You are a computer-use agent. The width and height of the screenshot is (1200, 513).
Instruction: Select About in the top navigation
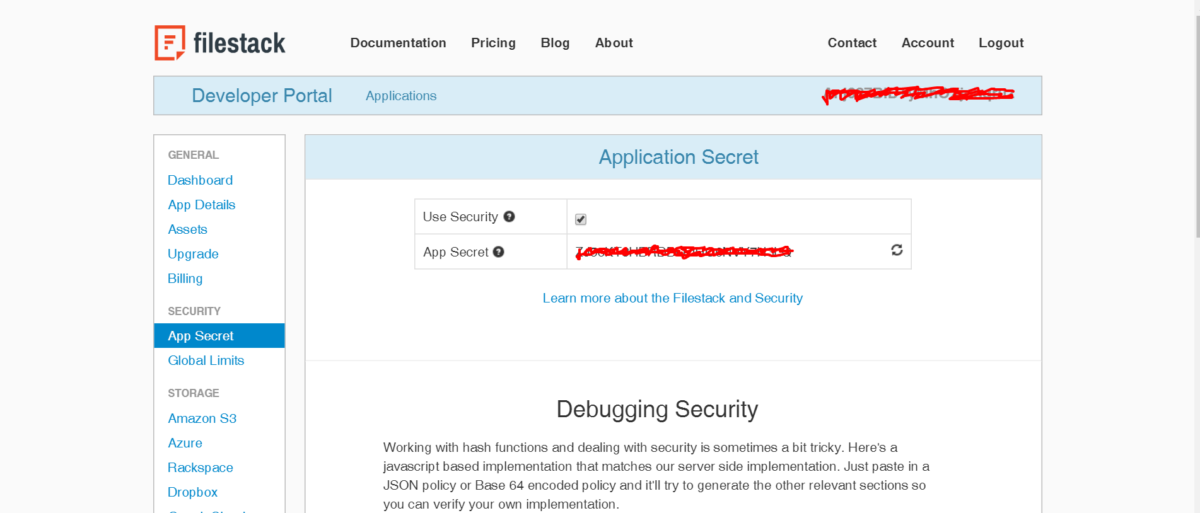[614, 43]
